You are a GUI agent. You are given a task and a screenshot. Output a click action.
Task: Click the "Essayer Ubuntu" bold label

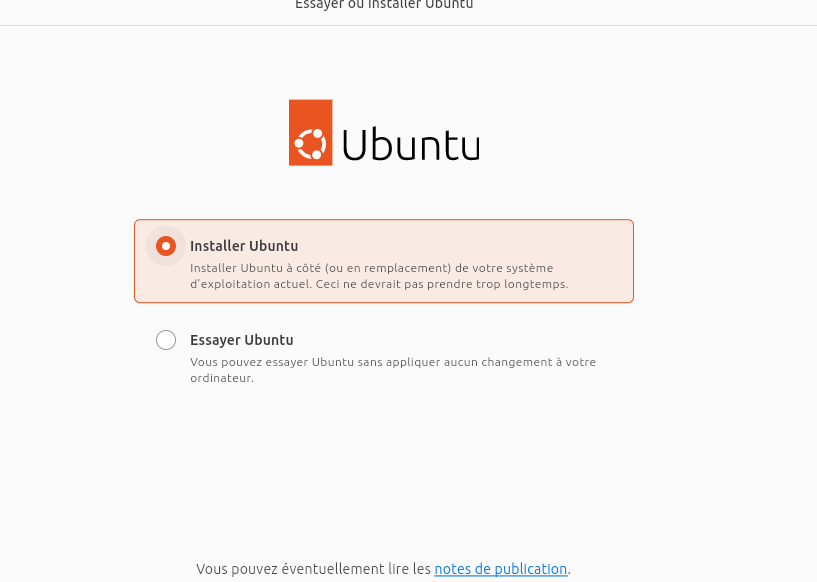[242, 340]
